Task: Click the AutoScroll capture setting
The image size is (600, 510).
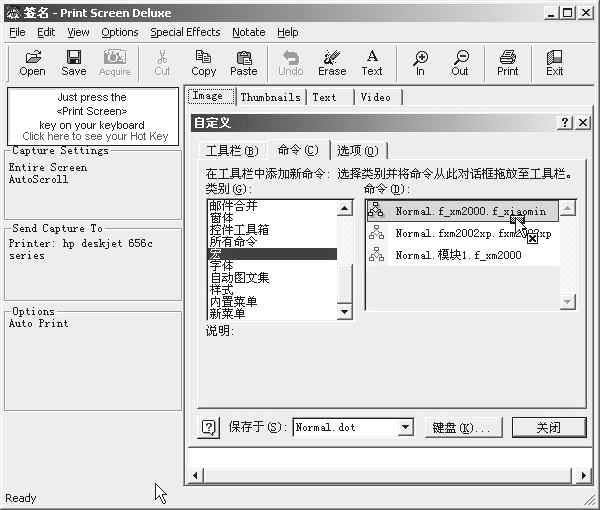Action: 38,179
